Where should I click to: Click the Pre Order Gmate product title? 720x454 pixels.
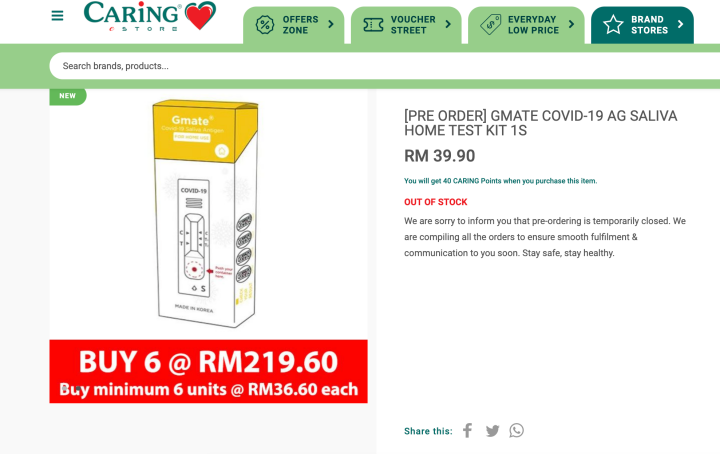(x=540, y=123)
